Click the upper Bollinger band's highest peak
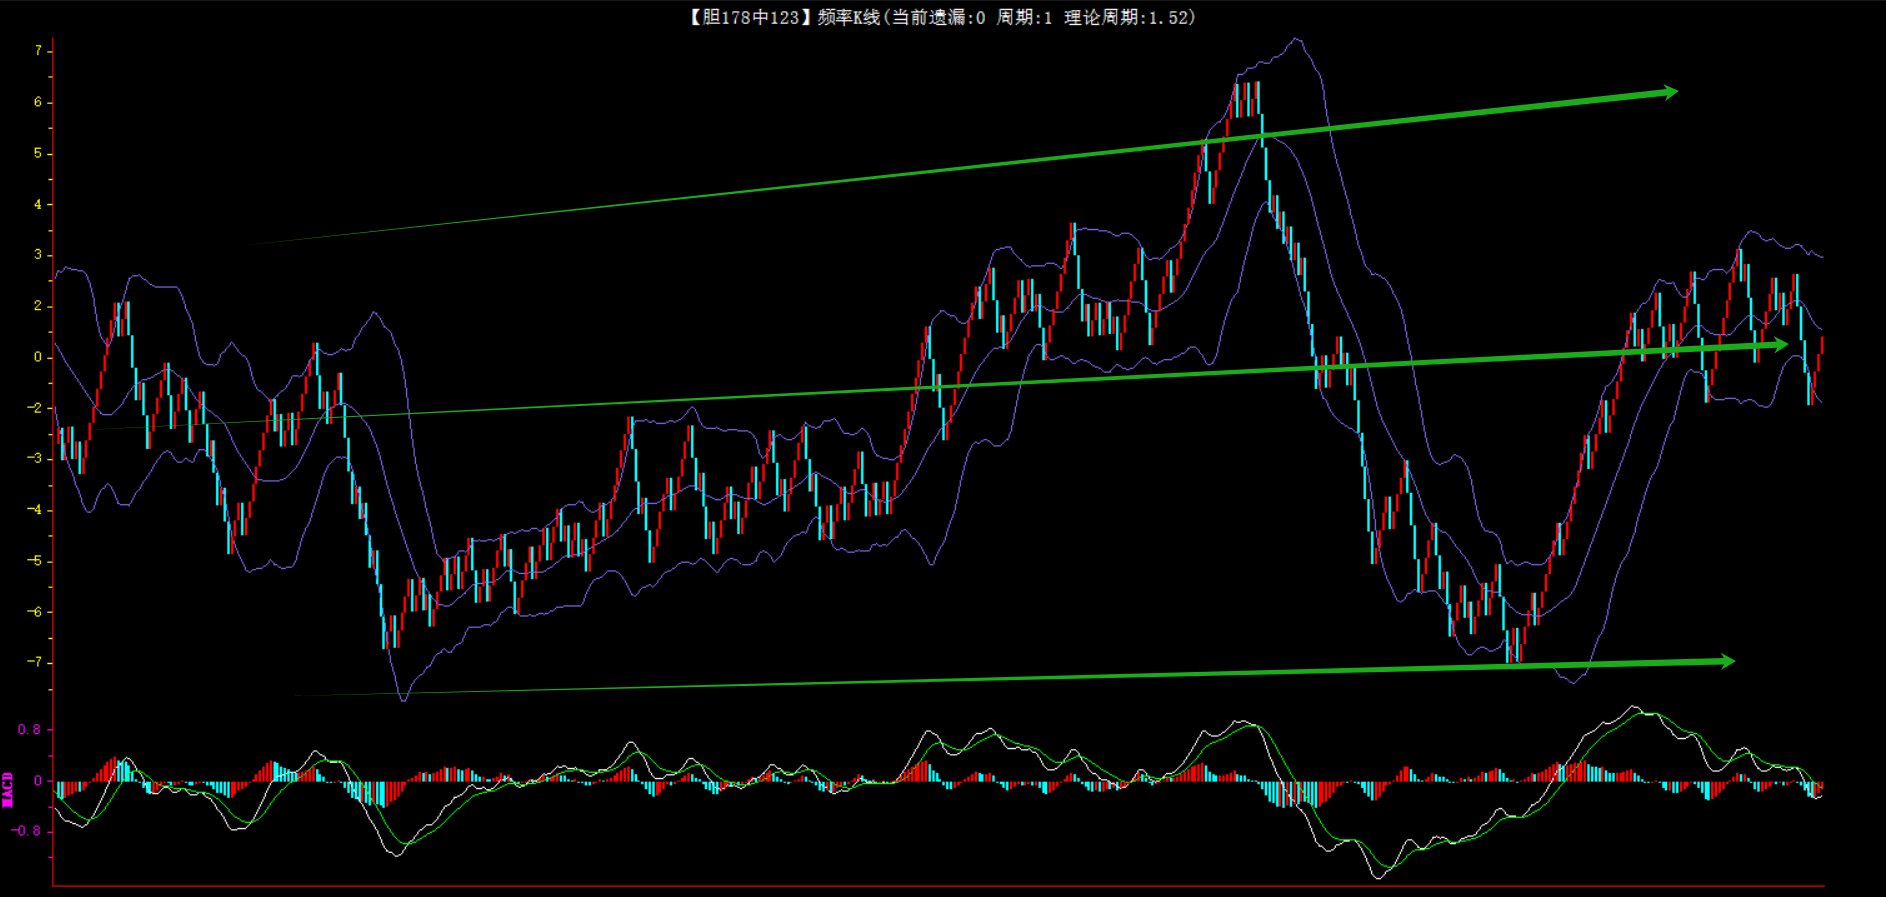Viewport: 1886px width, 897px height. [x=1296, y=39]
